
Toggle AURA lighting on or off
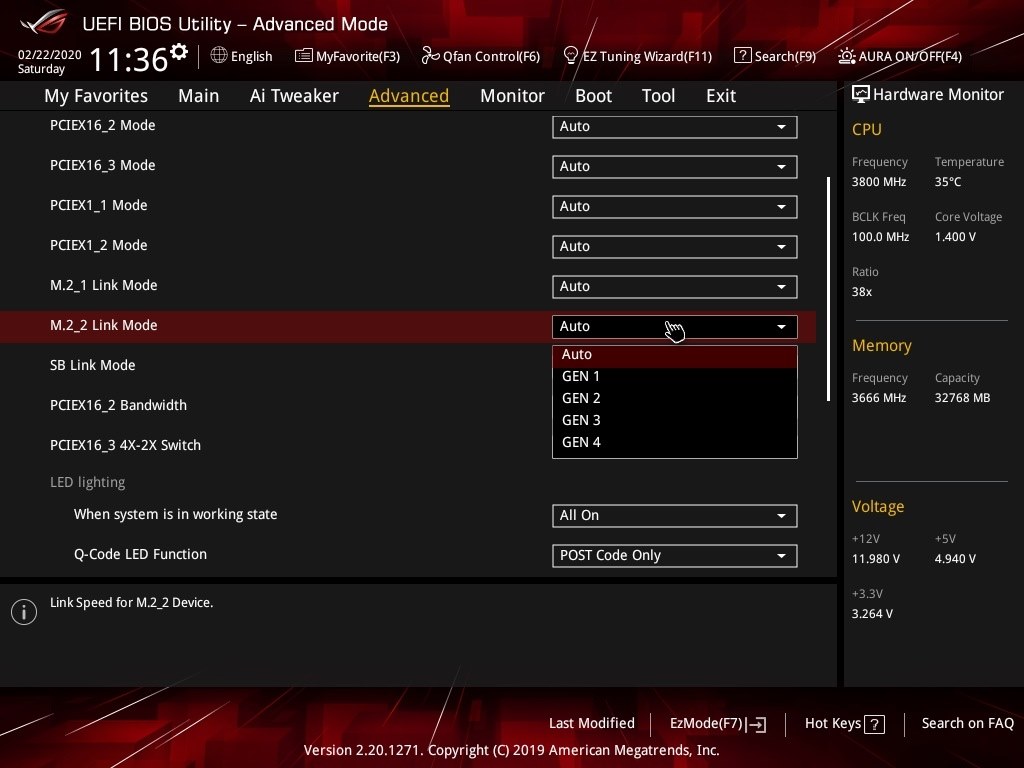[x=899, y=56]
